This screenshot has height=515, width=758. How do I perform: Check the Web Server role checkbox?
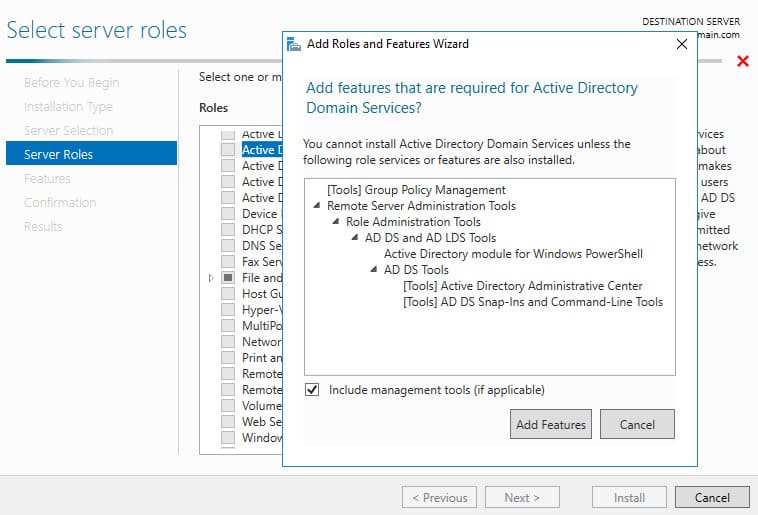(x=228, y=421)
